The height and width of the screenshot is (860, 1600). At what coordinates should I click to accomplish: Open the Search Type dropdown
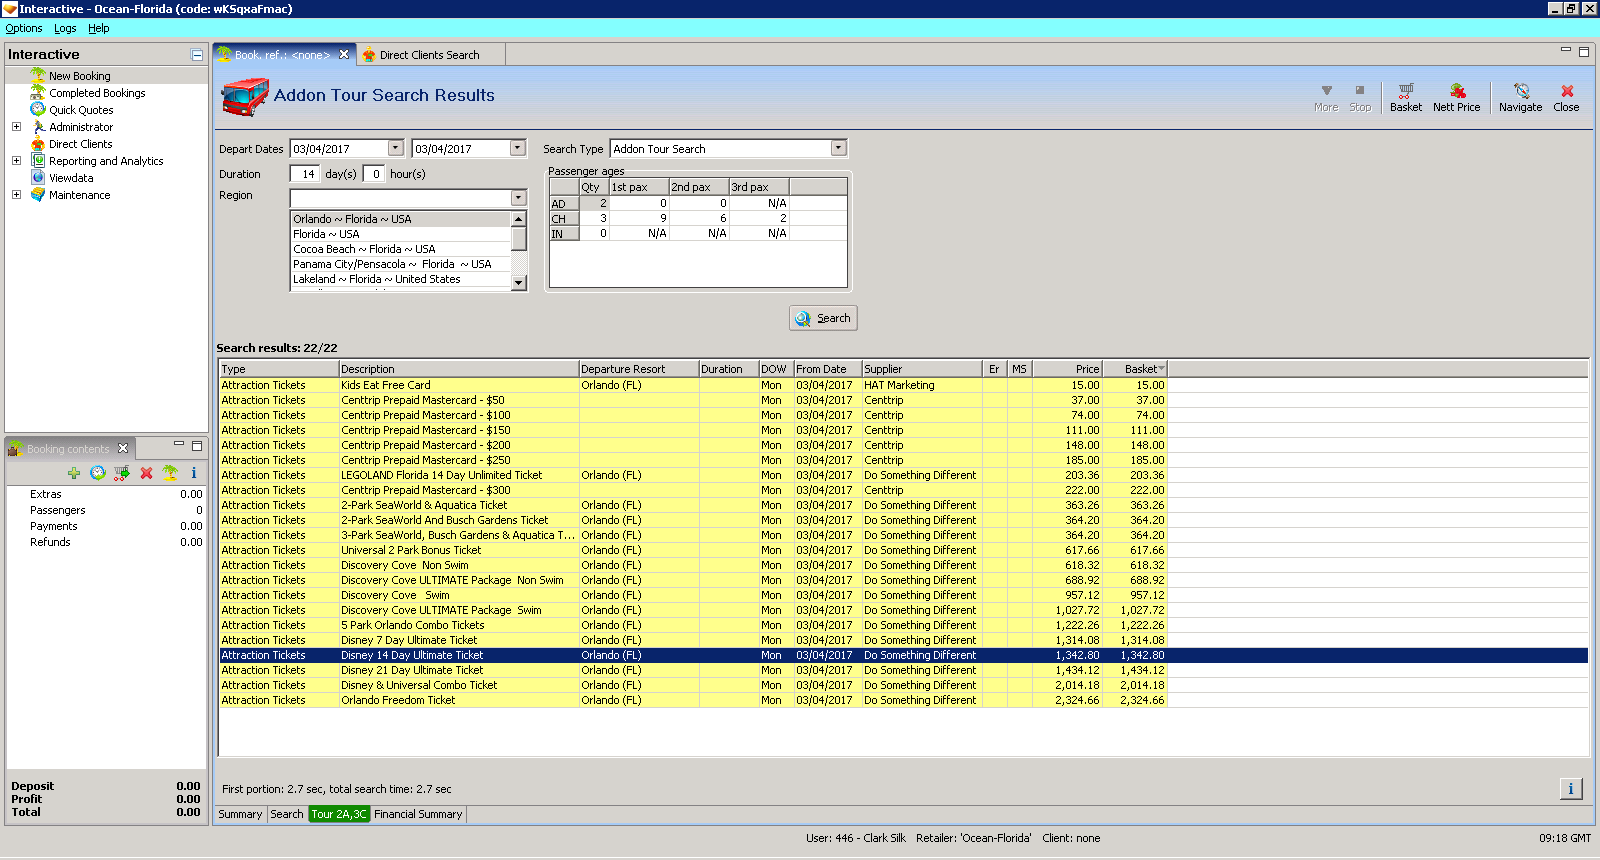pyautogui.click(x=838, y=149)
